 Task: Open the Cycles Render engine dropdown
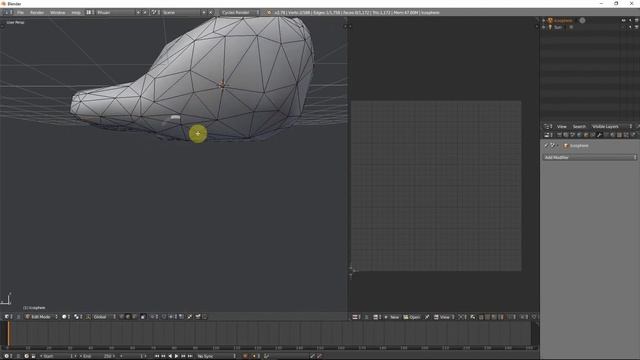[x=239, y=12]
